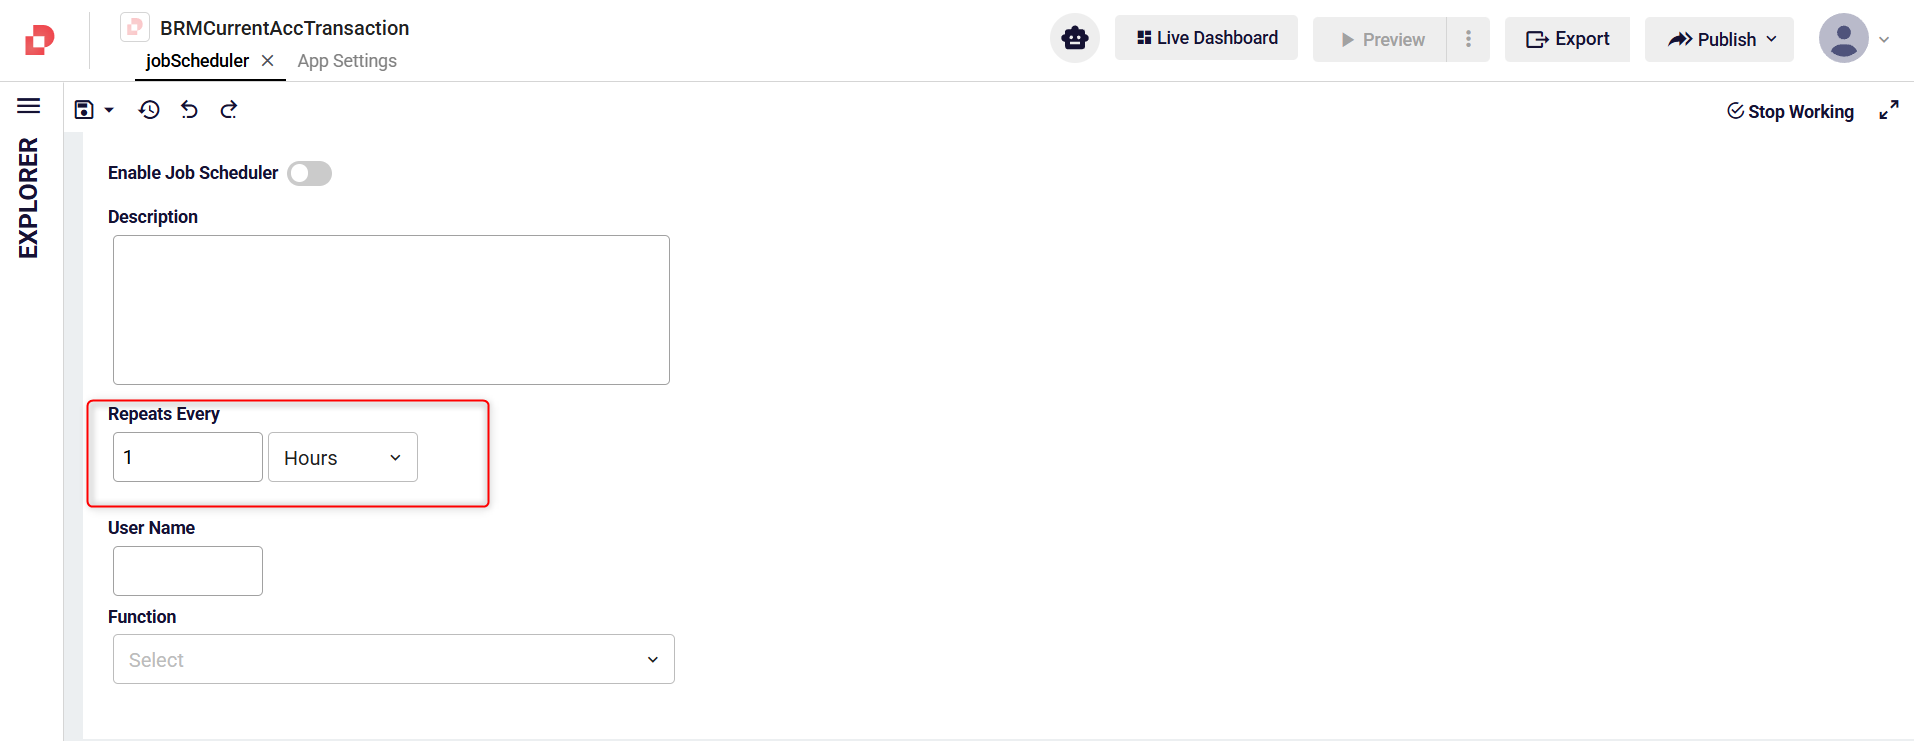The height and width of the screenshot is (741, 1914).
Task: Click the save icon in toolbar
Action: pos(84,110)
